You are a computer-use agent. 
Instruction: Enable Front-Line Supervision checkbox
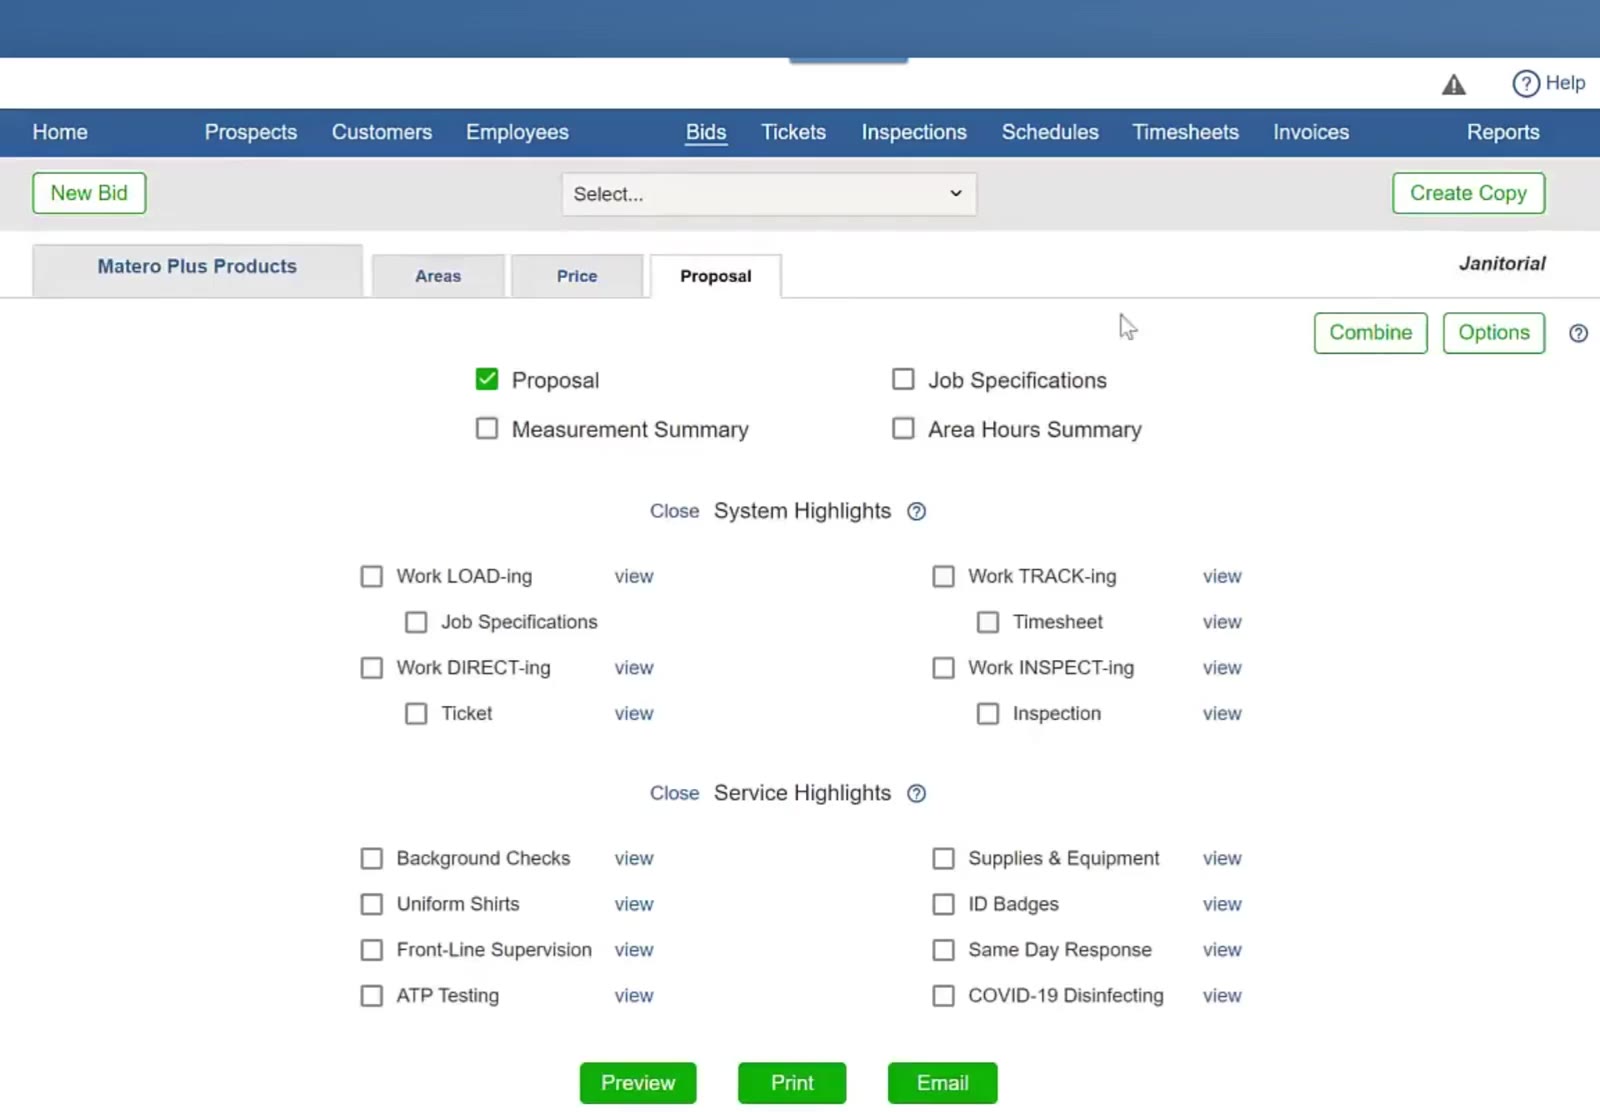click(x=372, y=949)
